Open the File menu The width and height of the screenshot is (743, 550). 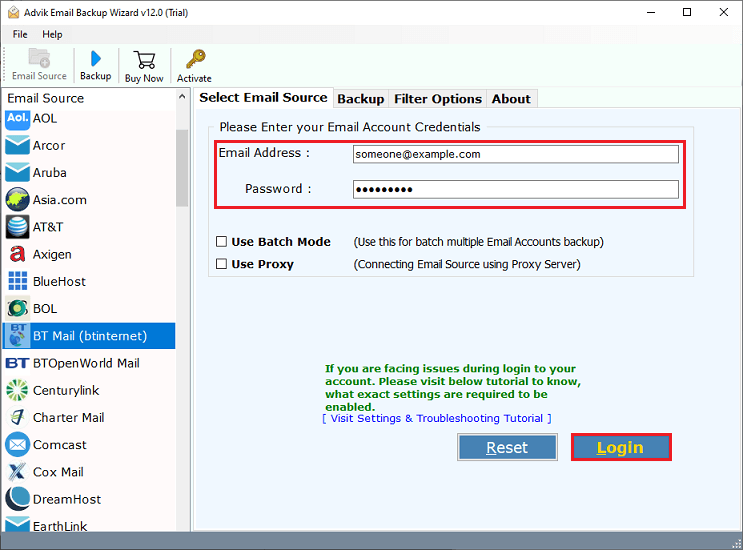(20, 34)
